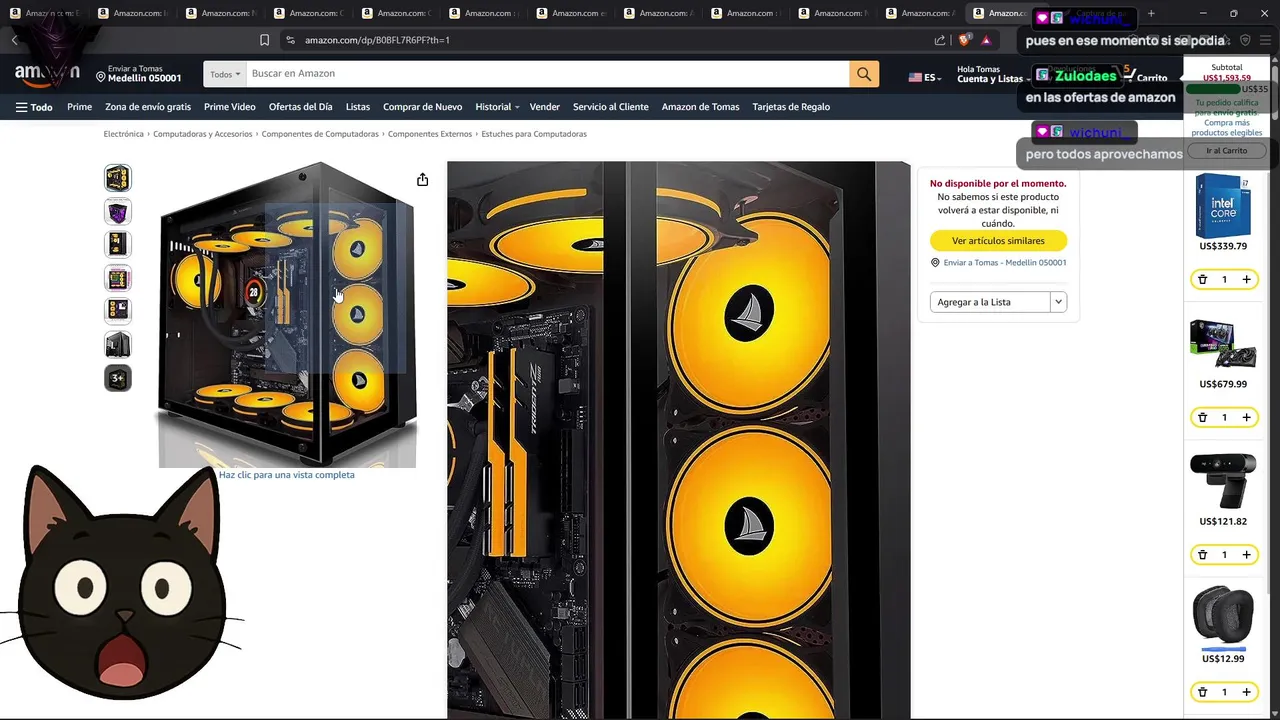
Task: Click the Amazon logo
Action: click(x=47, y=74)
